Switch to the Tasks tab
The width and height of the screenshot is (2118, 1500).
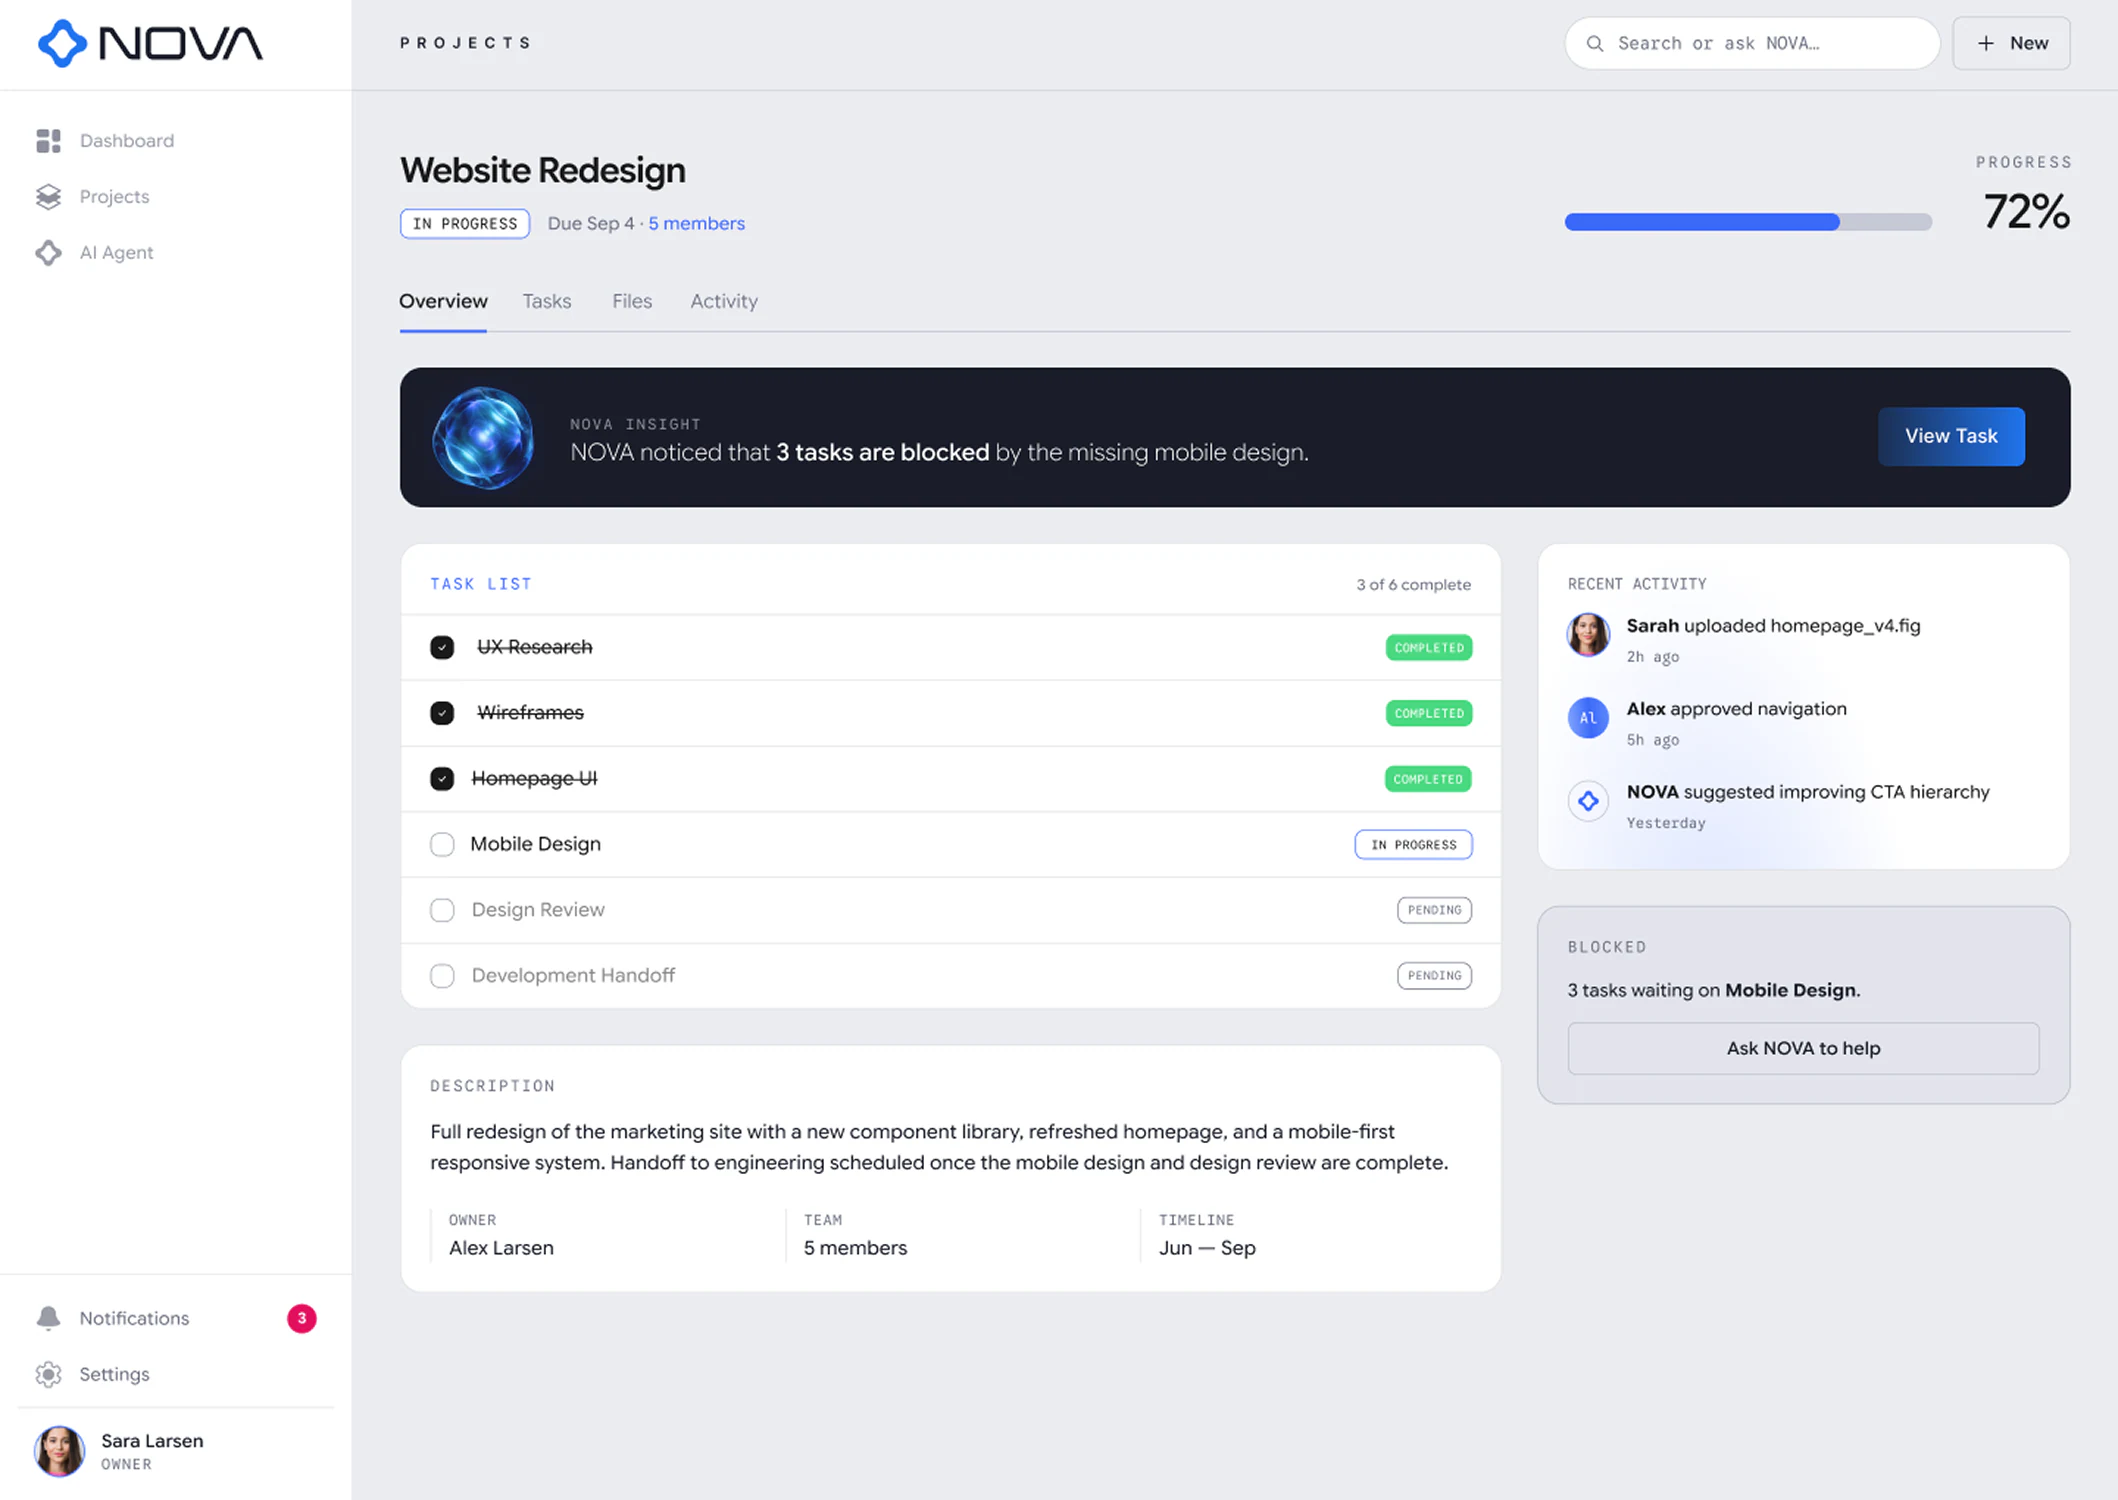click(x=547, y=301)
